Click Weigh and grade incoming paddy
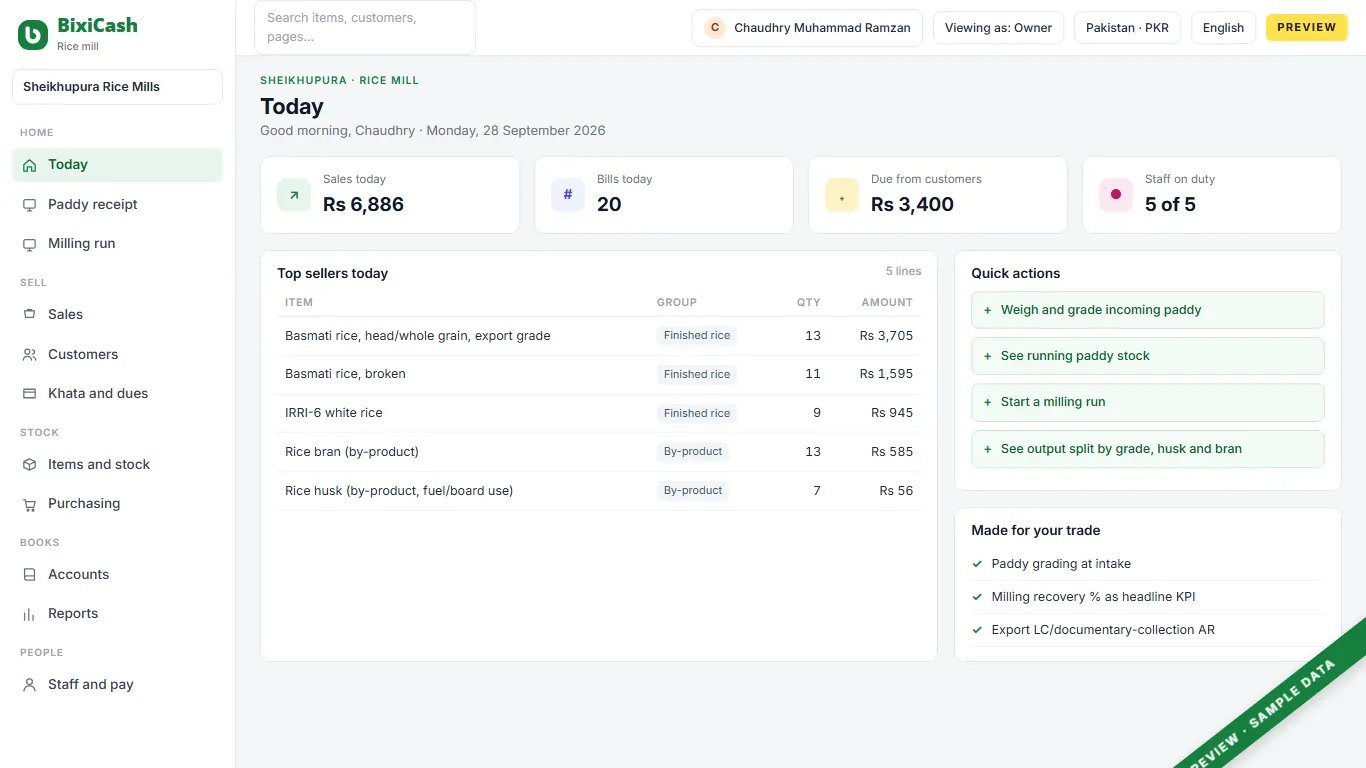The image size is (1366, 768). 1148,310
